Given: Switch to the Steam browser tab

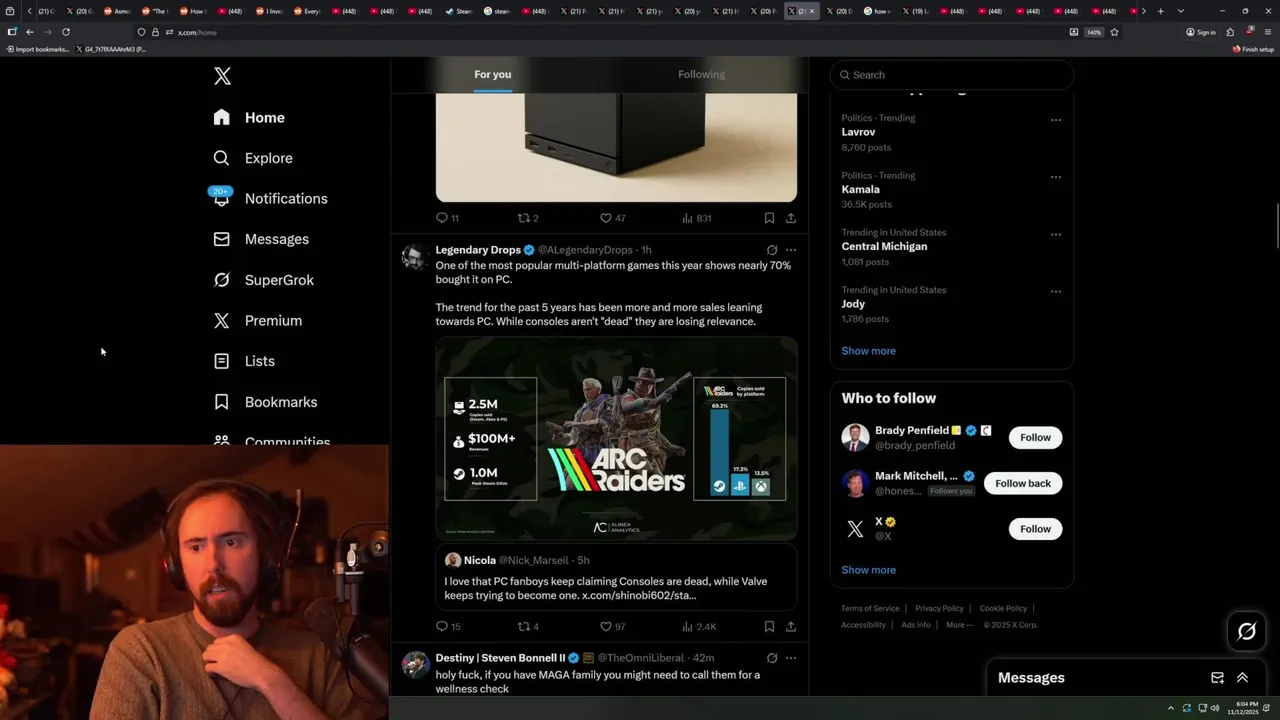Looking at the screenshot, I should pos(458,11).
